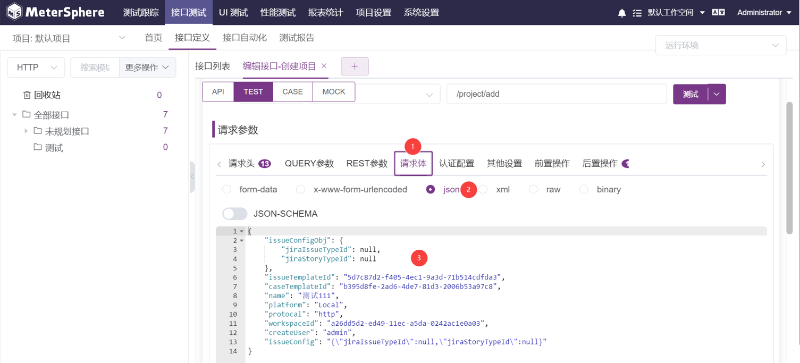Screen dimensions: 800x363
Task: Fold JSON line 1 in the editor
Action: (241, 231)
